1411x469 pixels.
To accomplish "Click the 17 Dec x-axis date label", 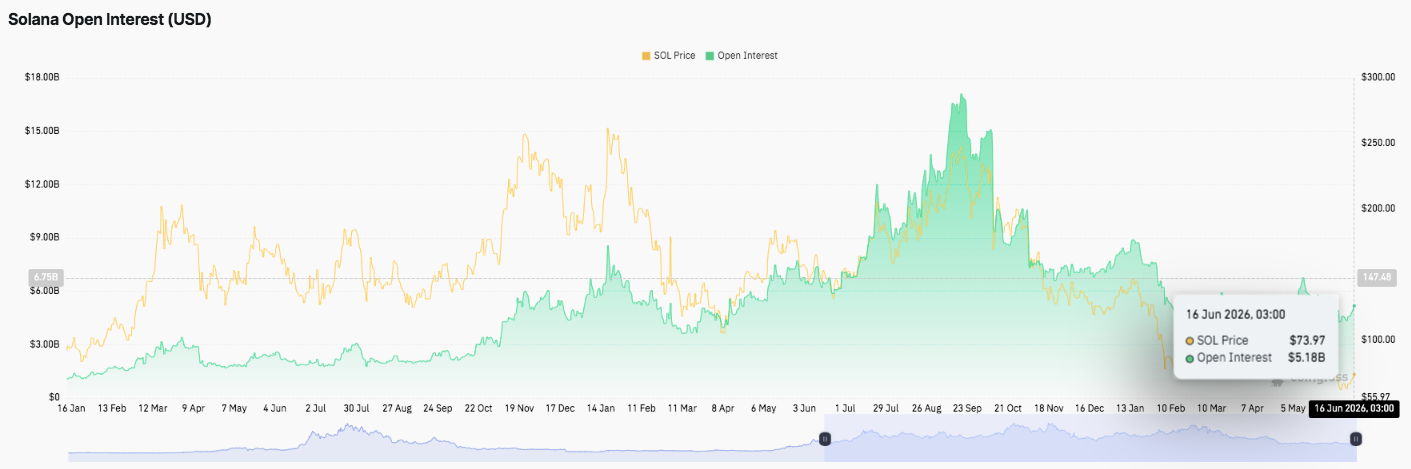I will [560, 409].
